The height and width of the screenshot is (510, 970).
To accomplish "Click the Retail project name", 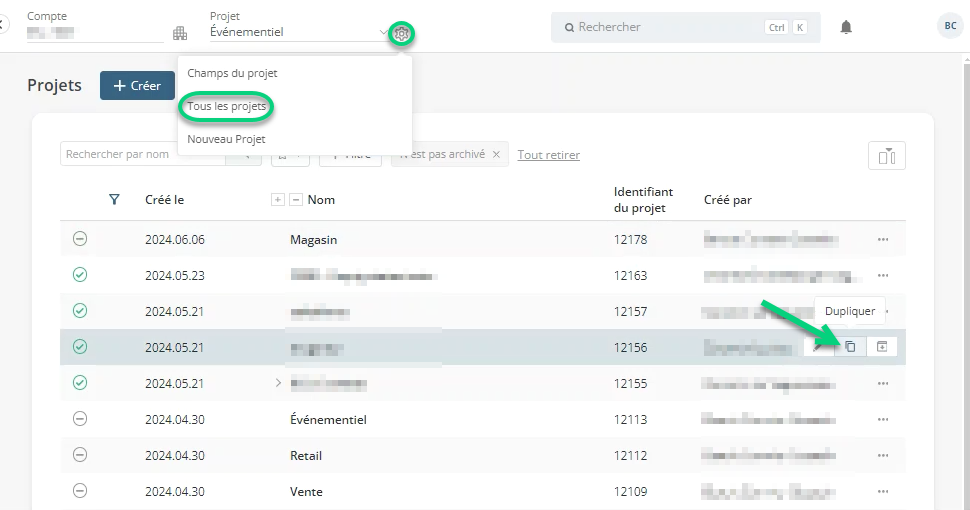I will 306,456.
